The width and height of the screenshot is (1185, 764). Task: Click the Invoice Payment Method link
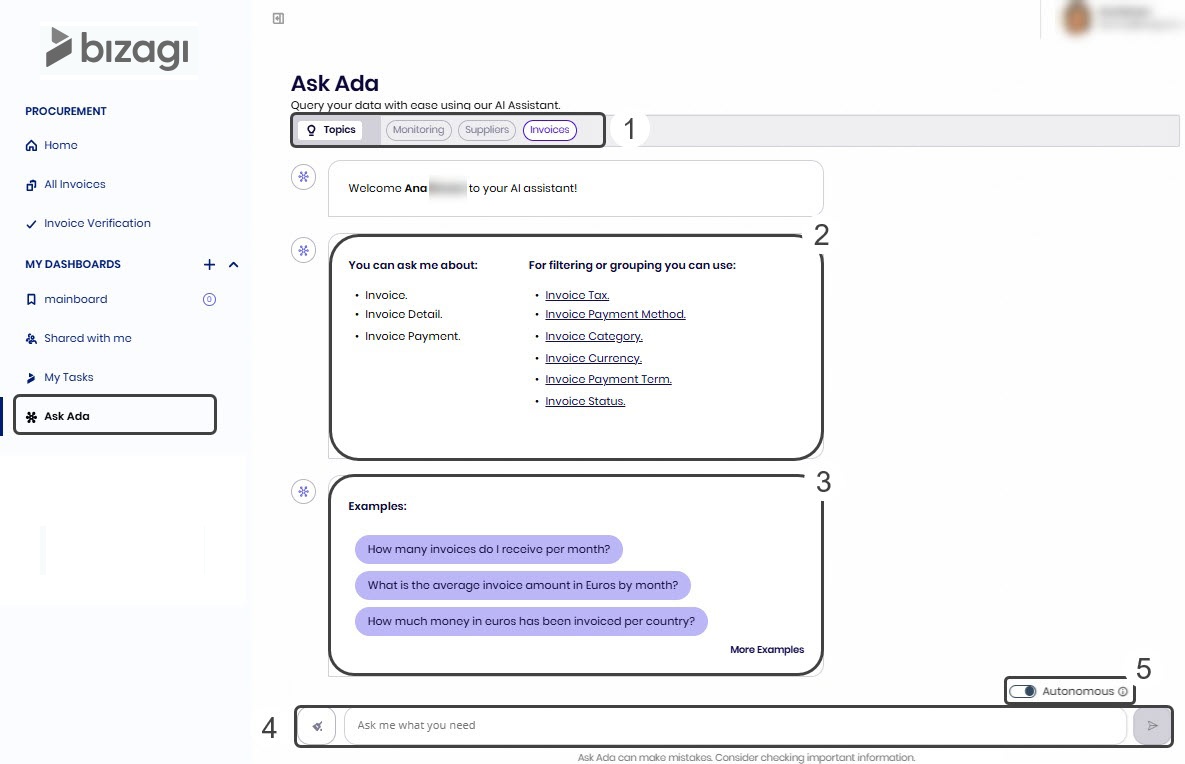pos(615,314)
